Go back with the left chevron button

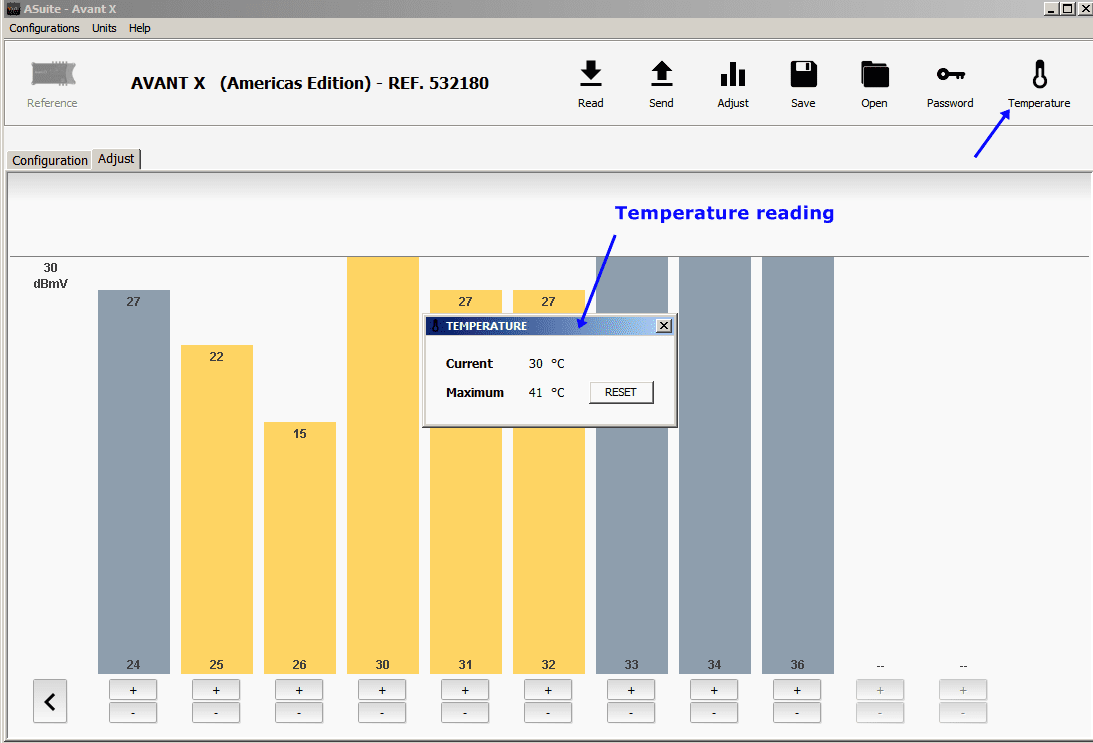click(50, 701)
